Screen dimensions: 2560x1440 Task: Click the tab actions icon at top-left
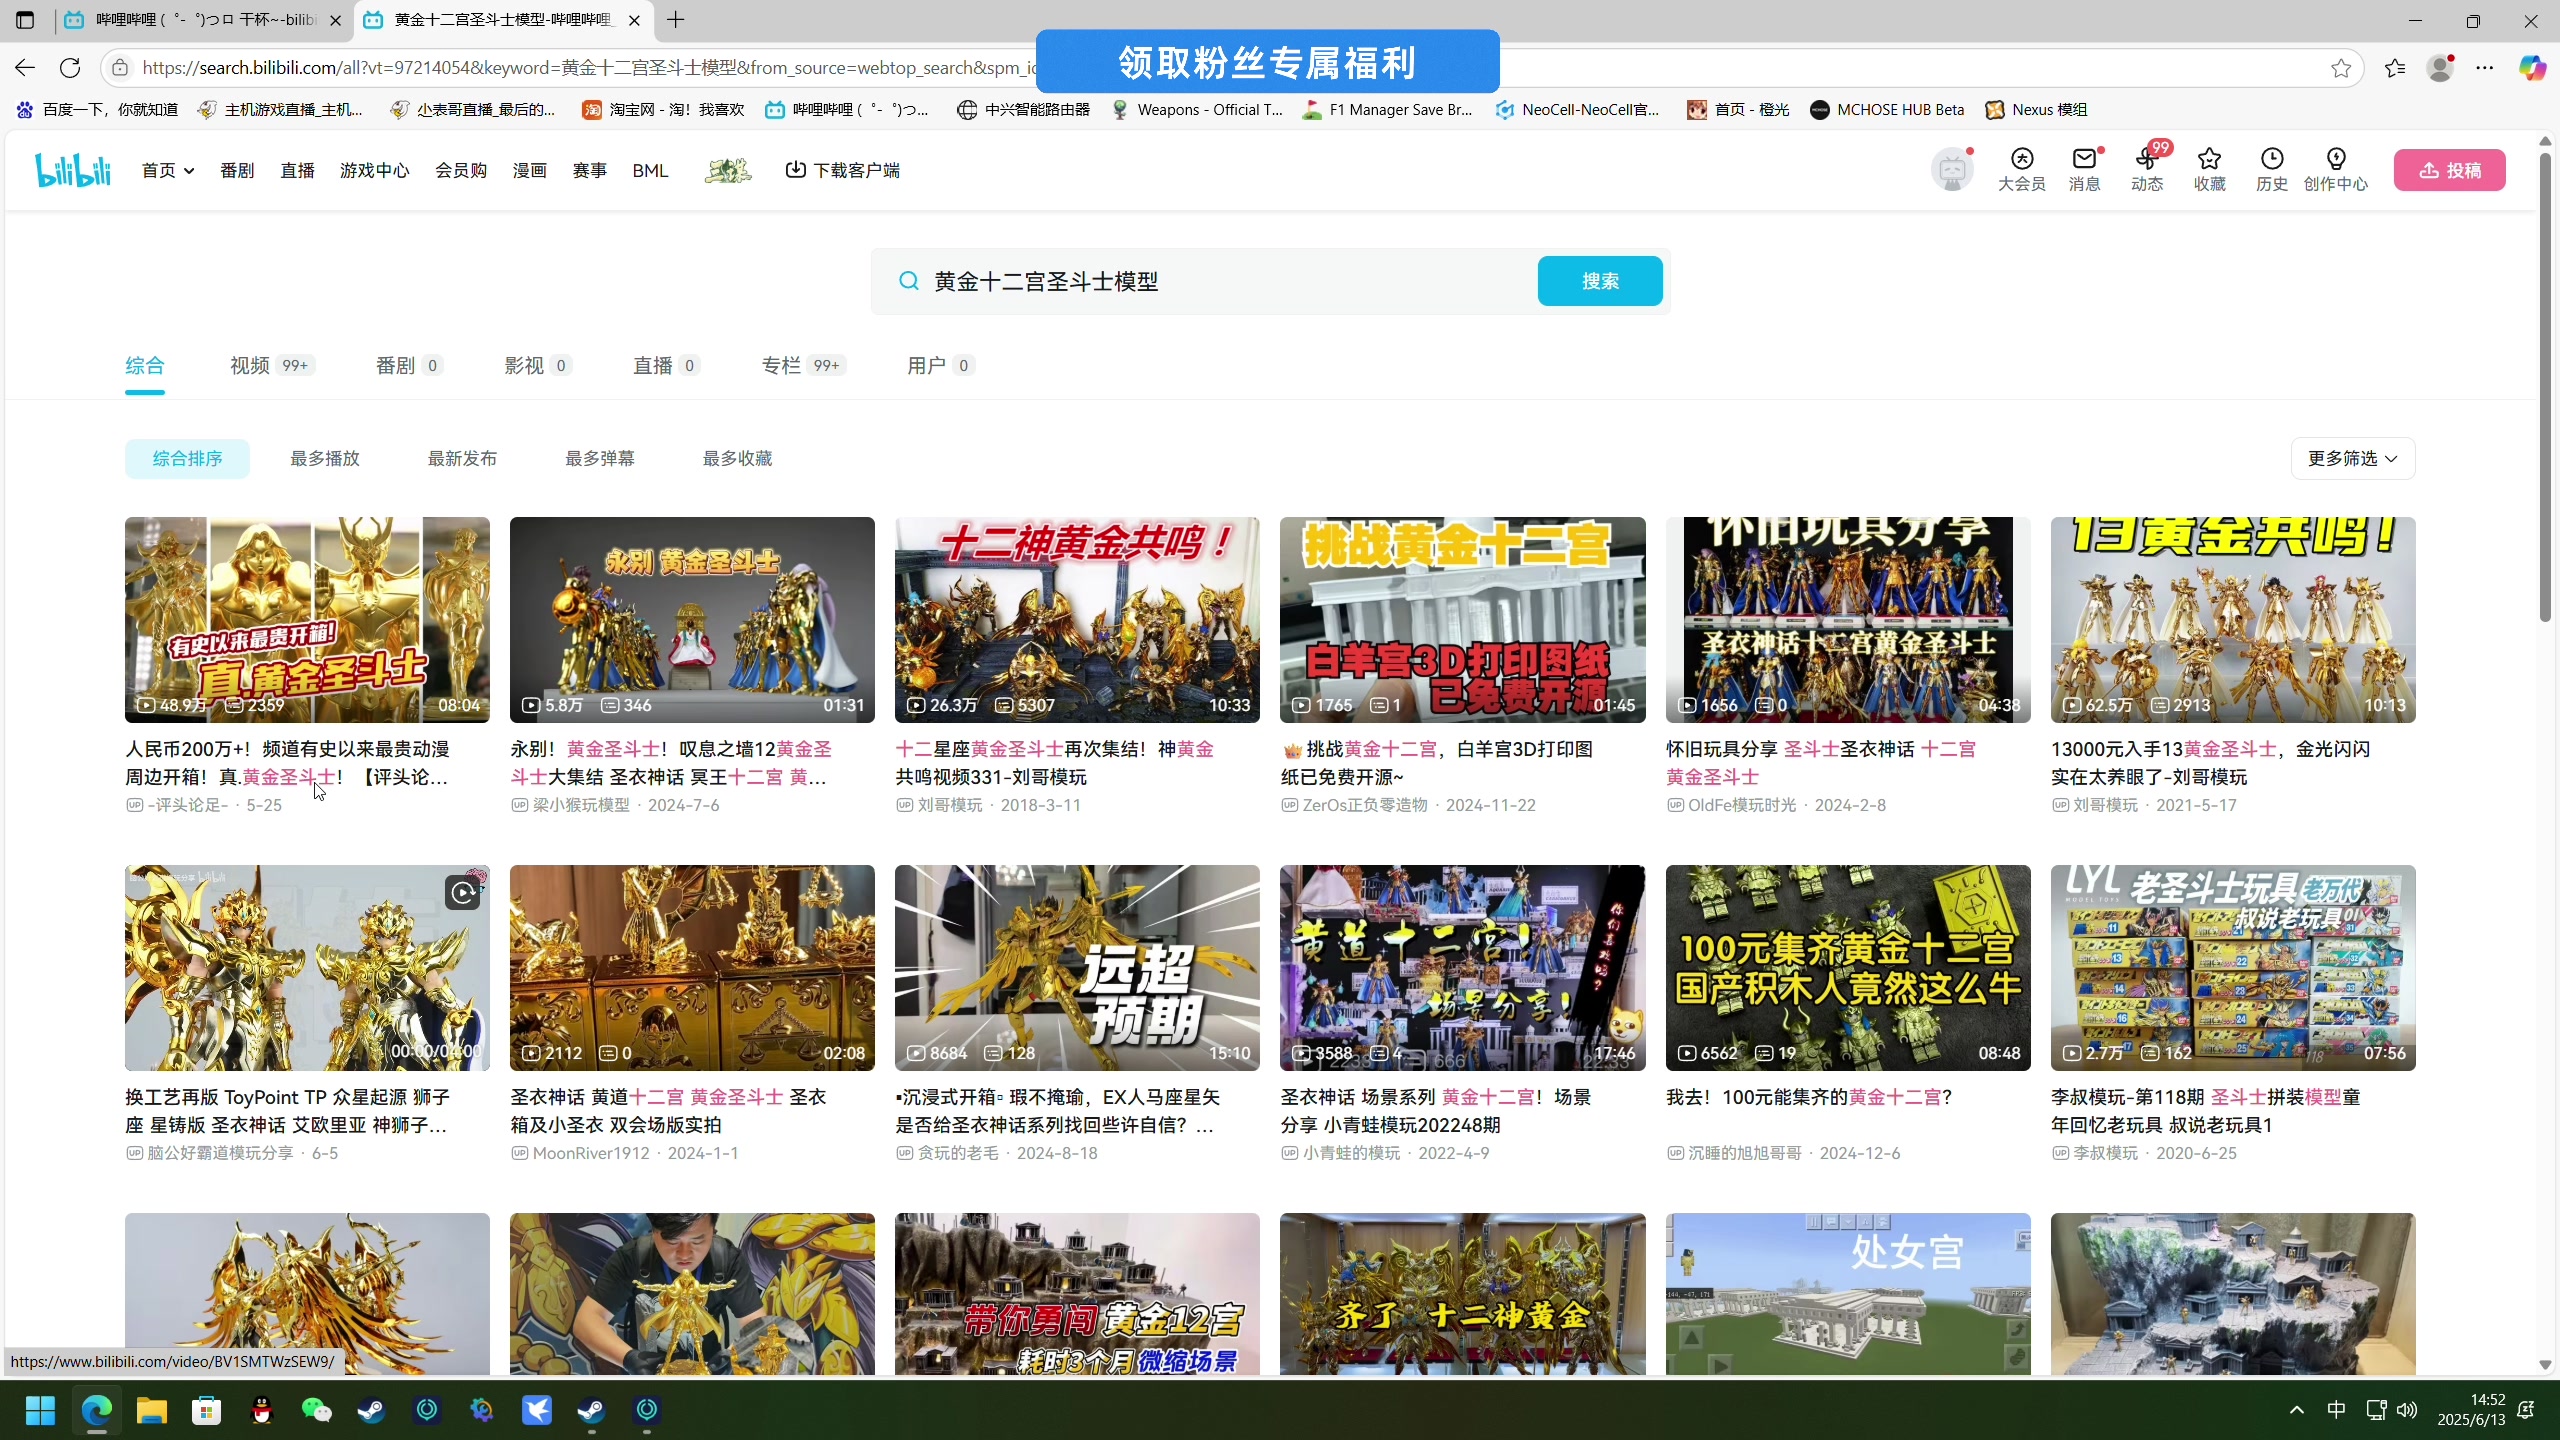coord(25,20)
